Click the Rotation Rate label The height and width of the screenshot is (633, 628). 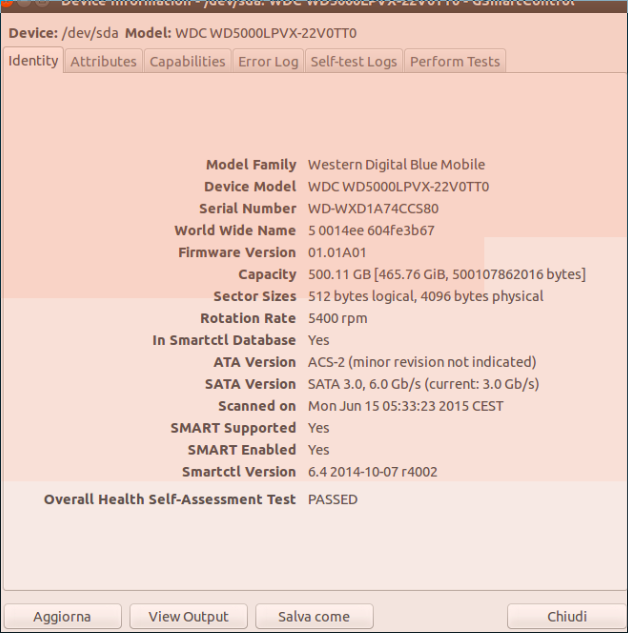pyautogui.click(x=248, y=319)
